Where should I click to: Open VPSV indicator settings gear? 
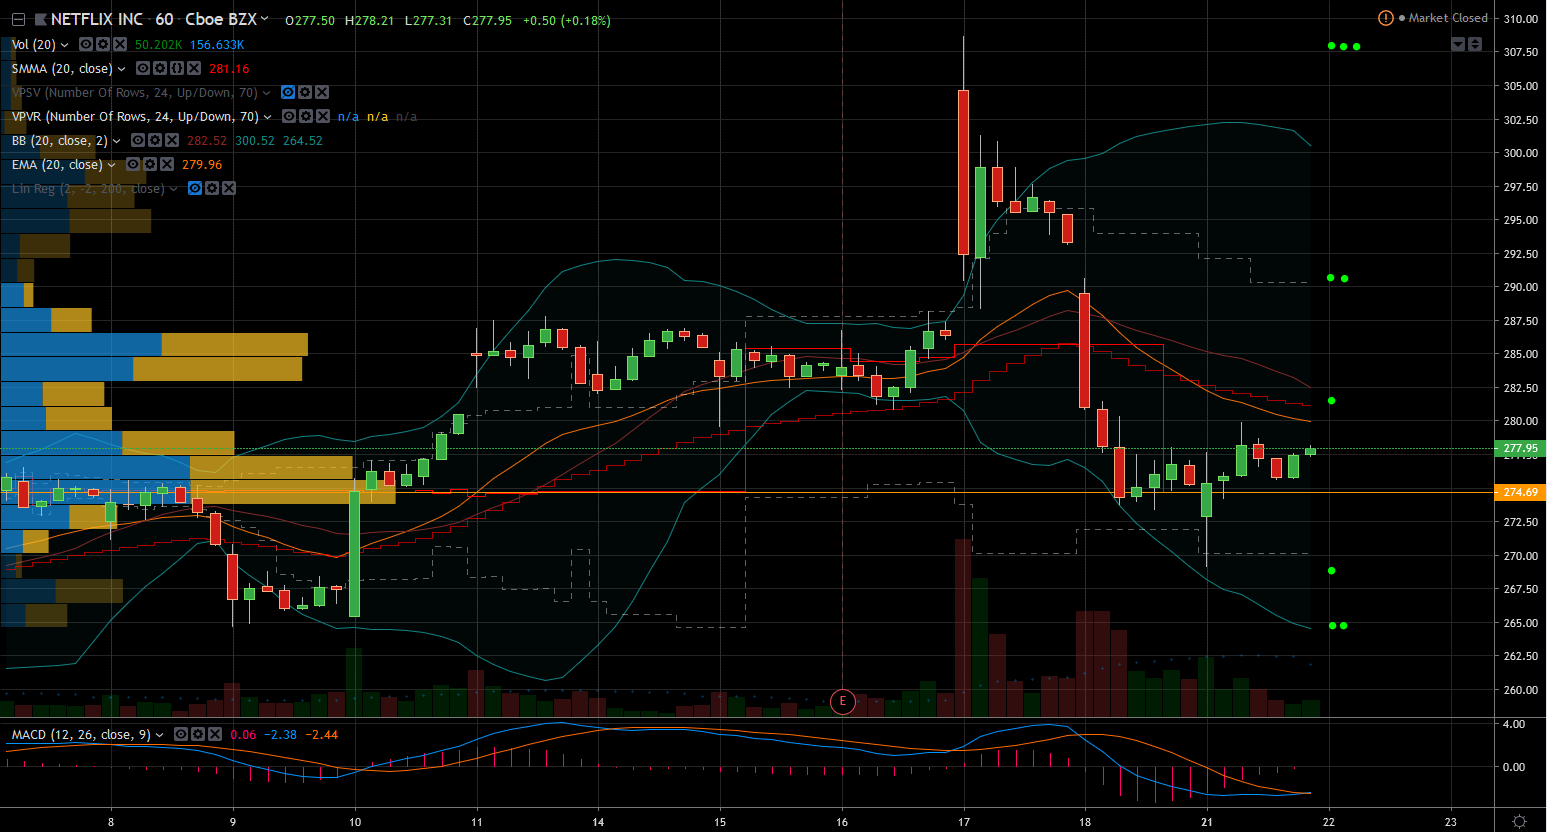point(305,93)
